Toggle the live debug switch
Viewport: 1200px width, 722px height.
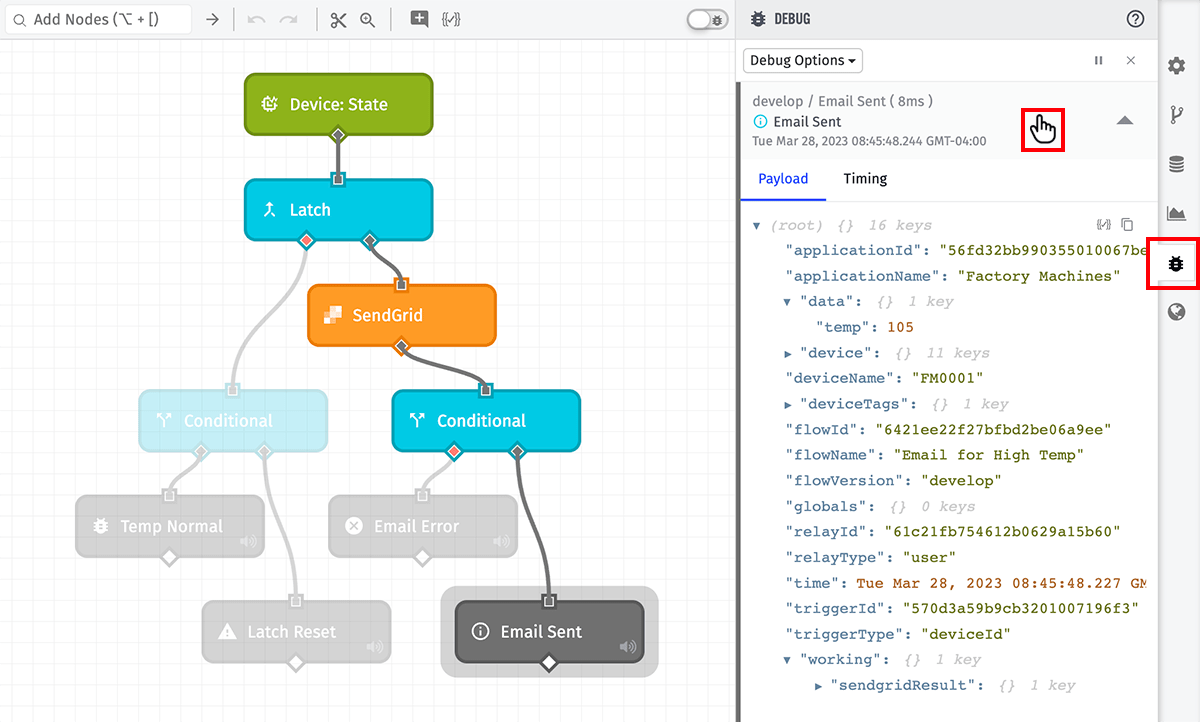708,20
